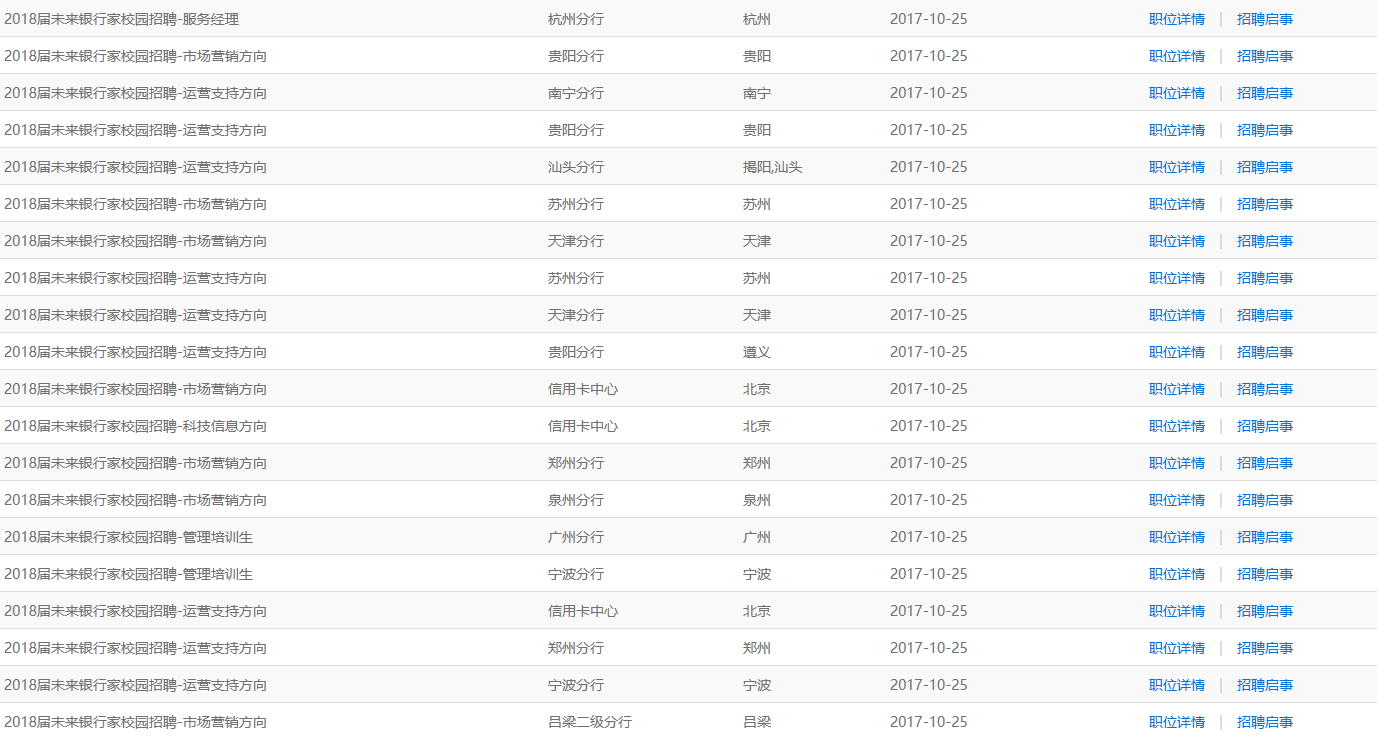Screen dimensions: 1392x752
Task: Open 招聘启事 for 泉州分行 市场营销方向
Action: click(x=1264, y=500)
